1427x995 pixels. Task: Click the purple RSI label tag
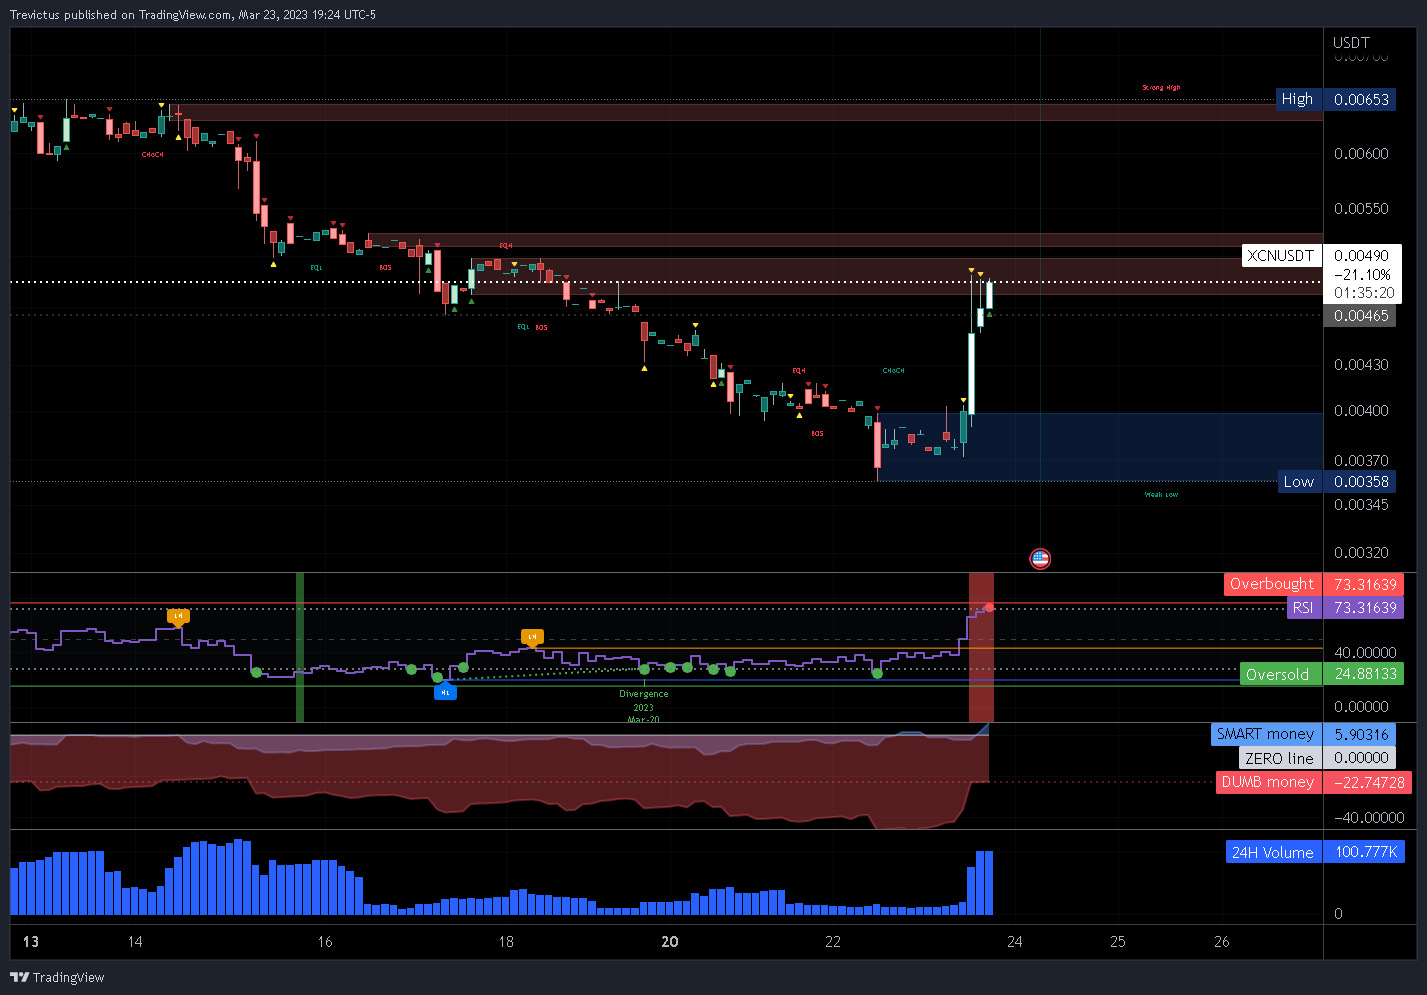tap(1303, 607)
